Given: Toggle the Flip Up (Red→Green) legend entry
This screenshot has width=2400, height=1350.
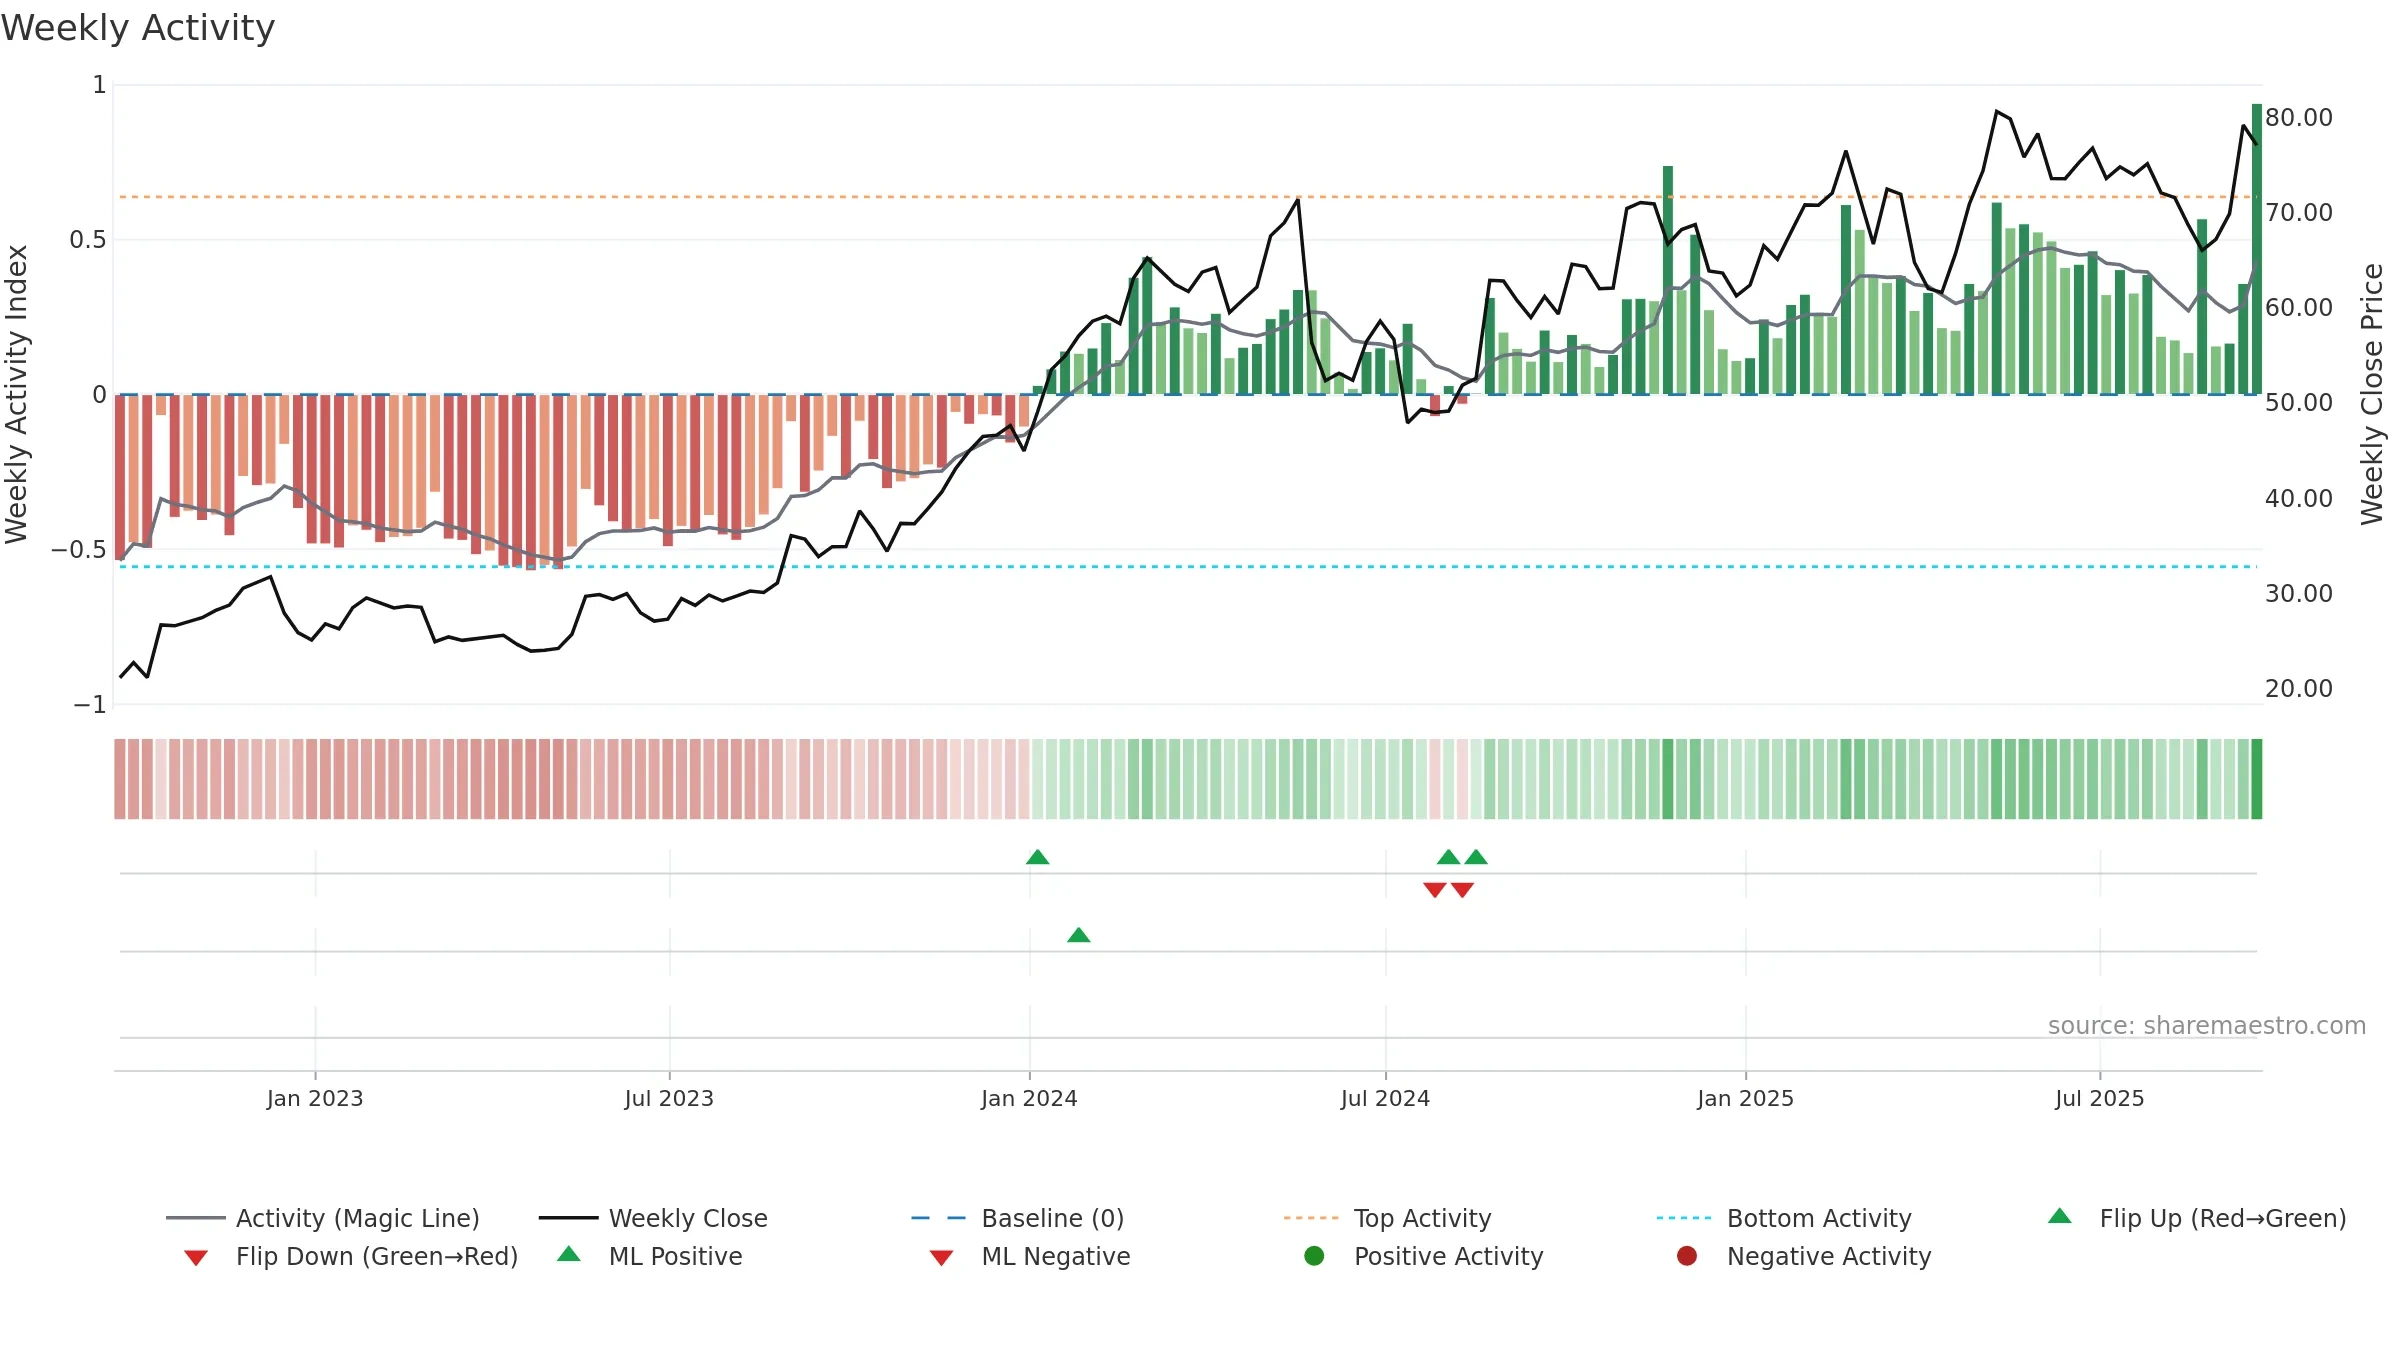Looking at the screenshot, I should point(2197,1218).
